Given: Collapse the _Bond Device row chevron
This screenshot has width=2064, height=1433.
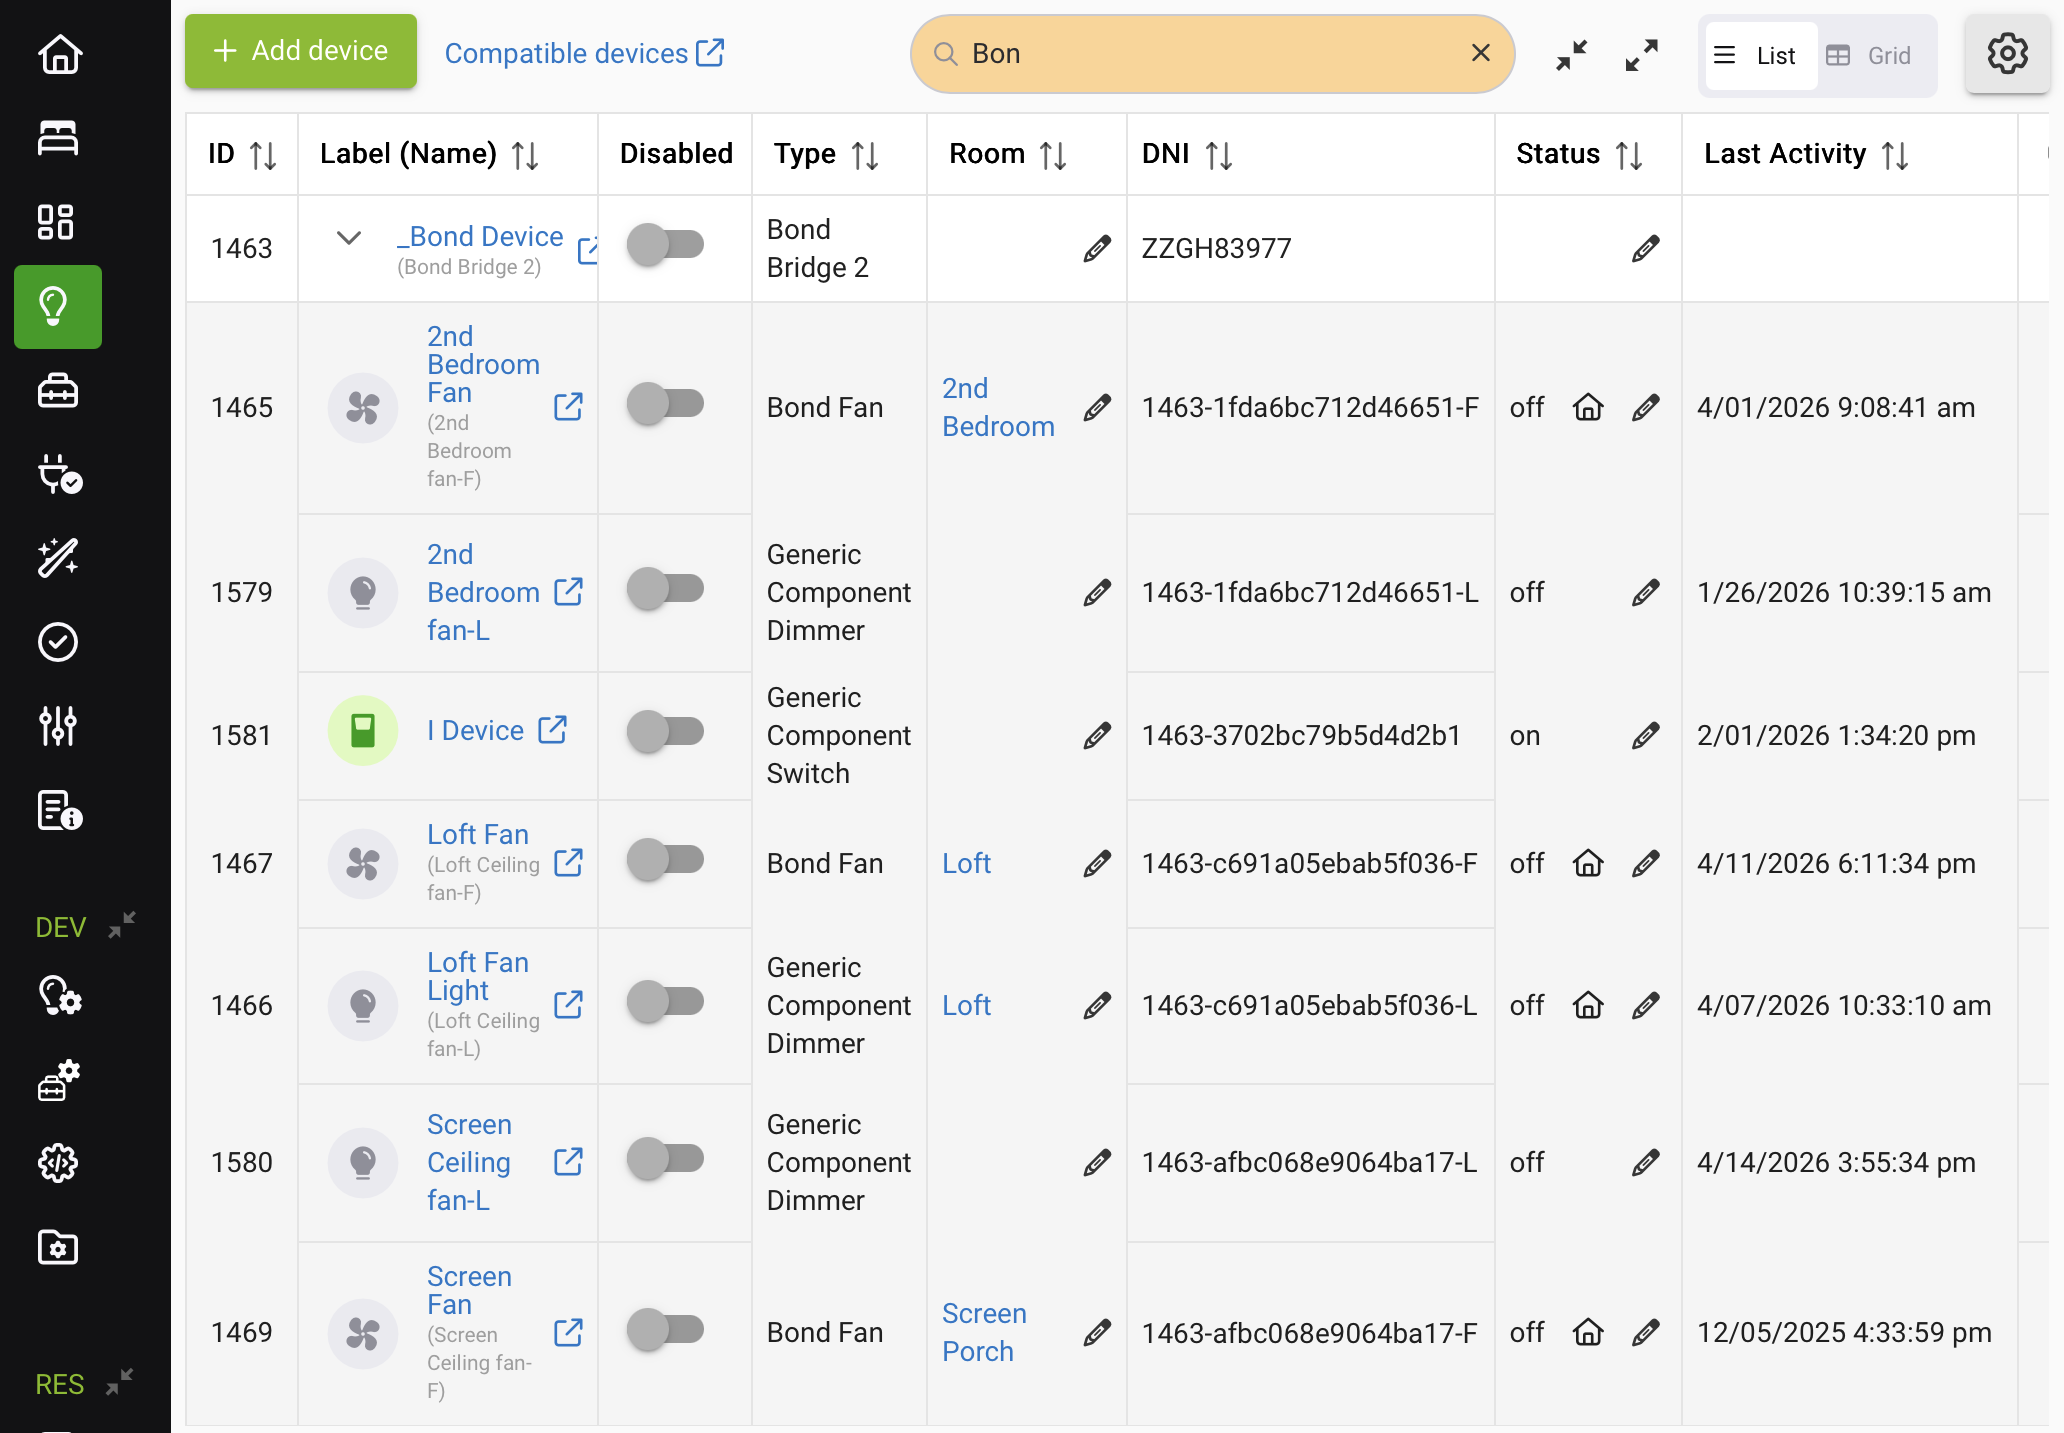Looking at the screenshot, I should pos(349,238).
